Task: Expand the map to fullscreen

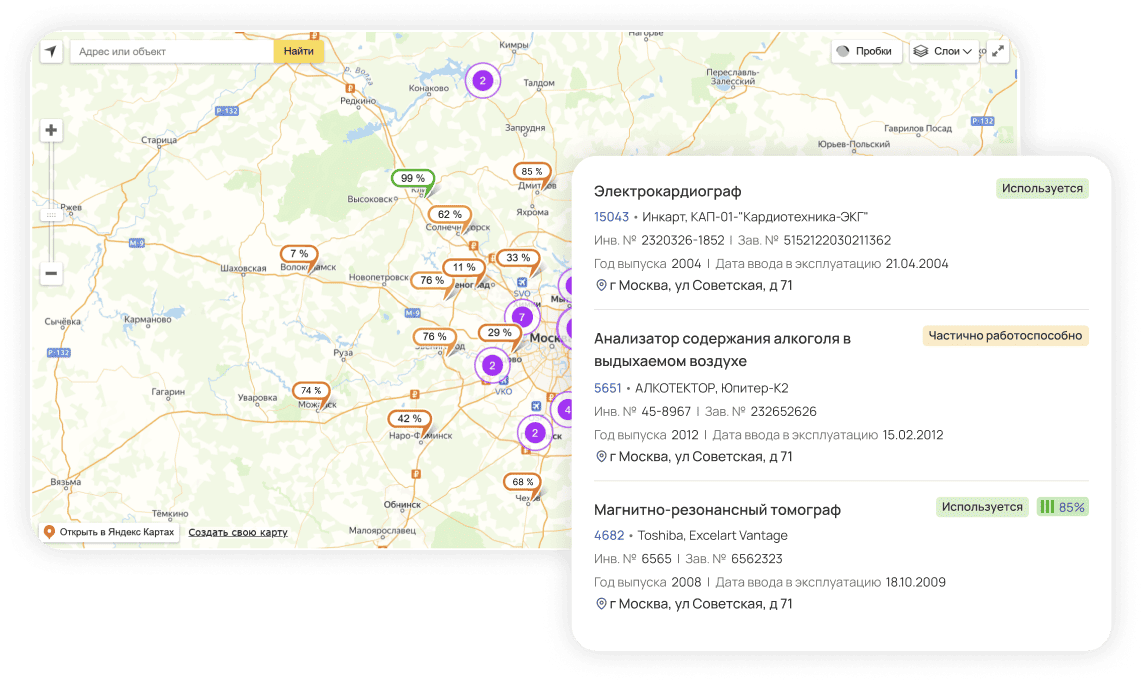Action: 998,51
